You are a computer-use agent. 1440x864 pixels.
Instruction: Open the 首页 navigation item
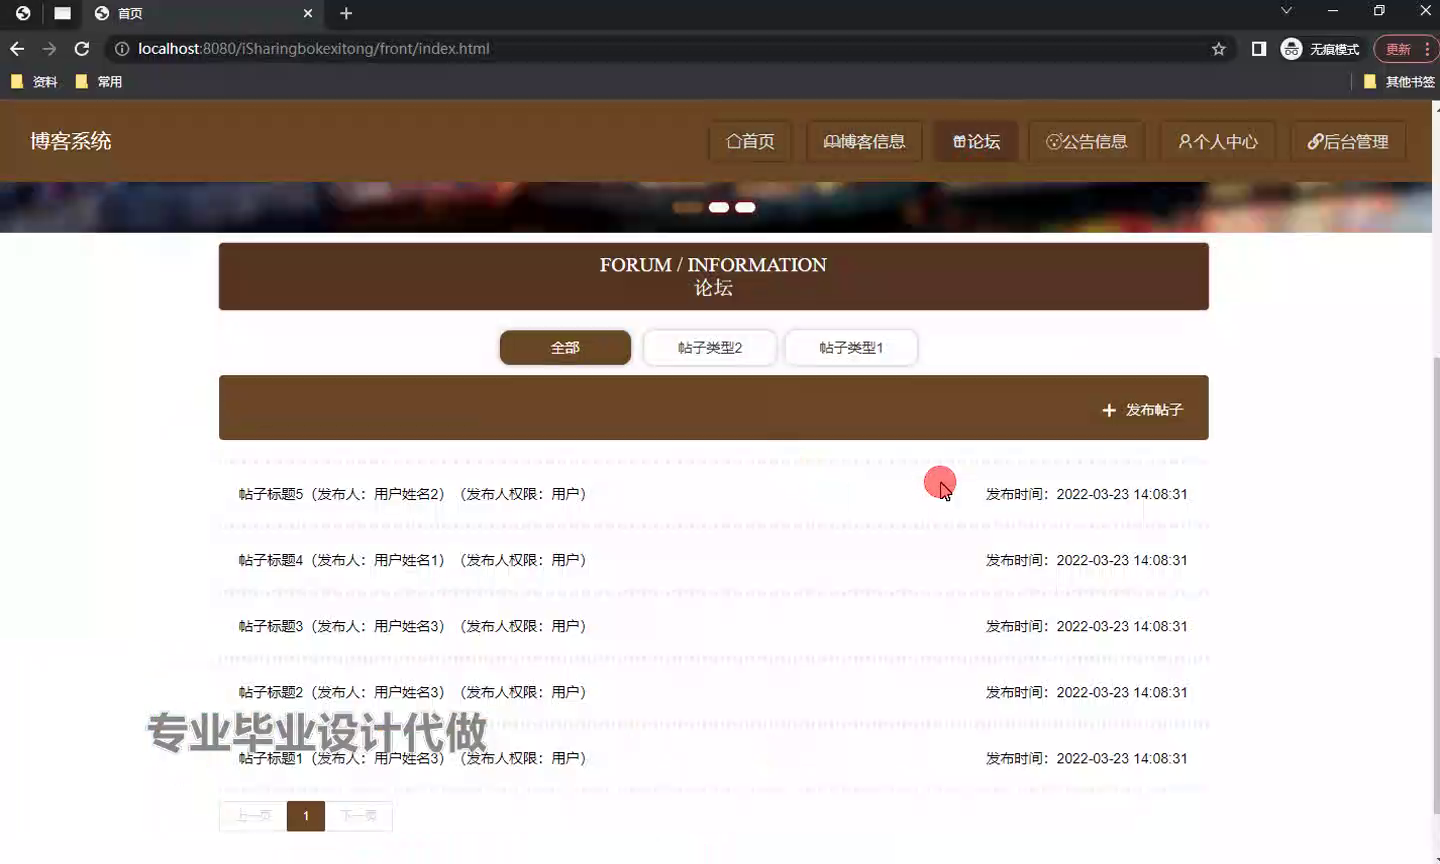pyautogui.click(x=750, y=141)
